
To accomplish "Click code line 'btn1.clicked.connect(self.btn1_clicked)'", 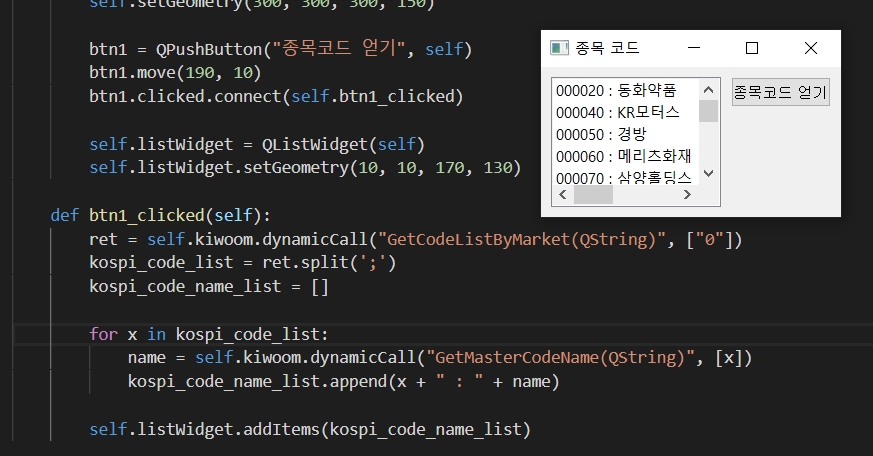I will coord(276,96).
